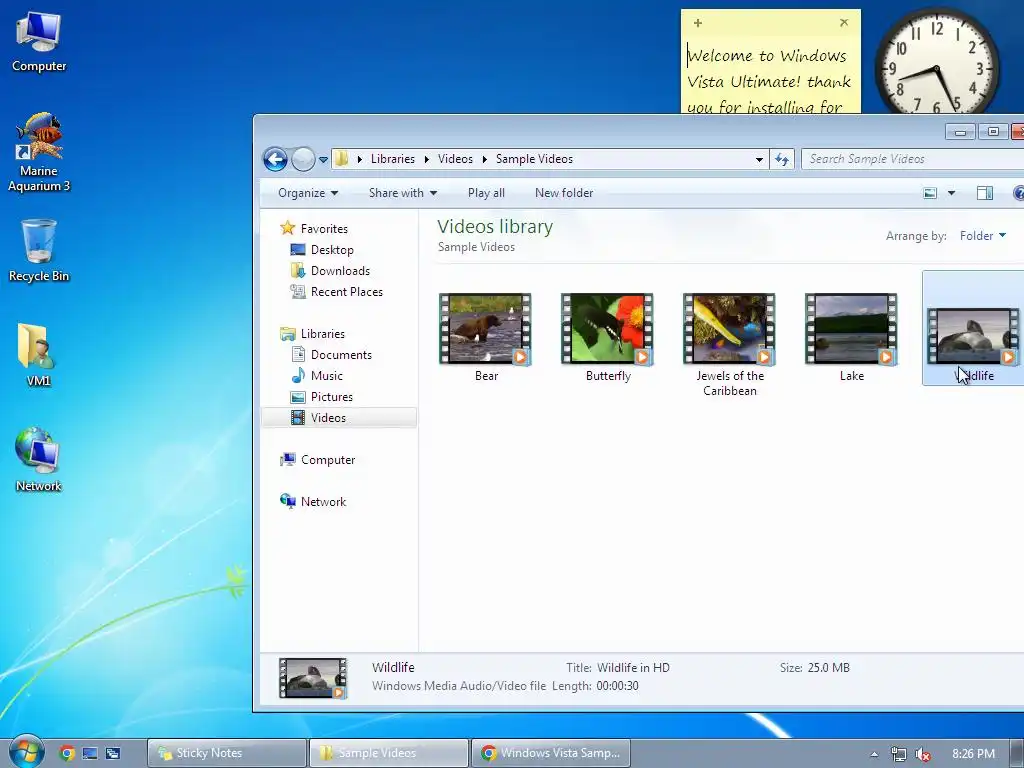Click the 8:26 PM taskbar clock
The width and height of the screenshot is (1024, 768).
[x=973, y=754]
